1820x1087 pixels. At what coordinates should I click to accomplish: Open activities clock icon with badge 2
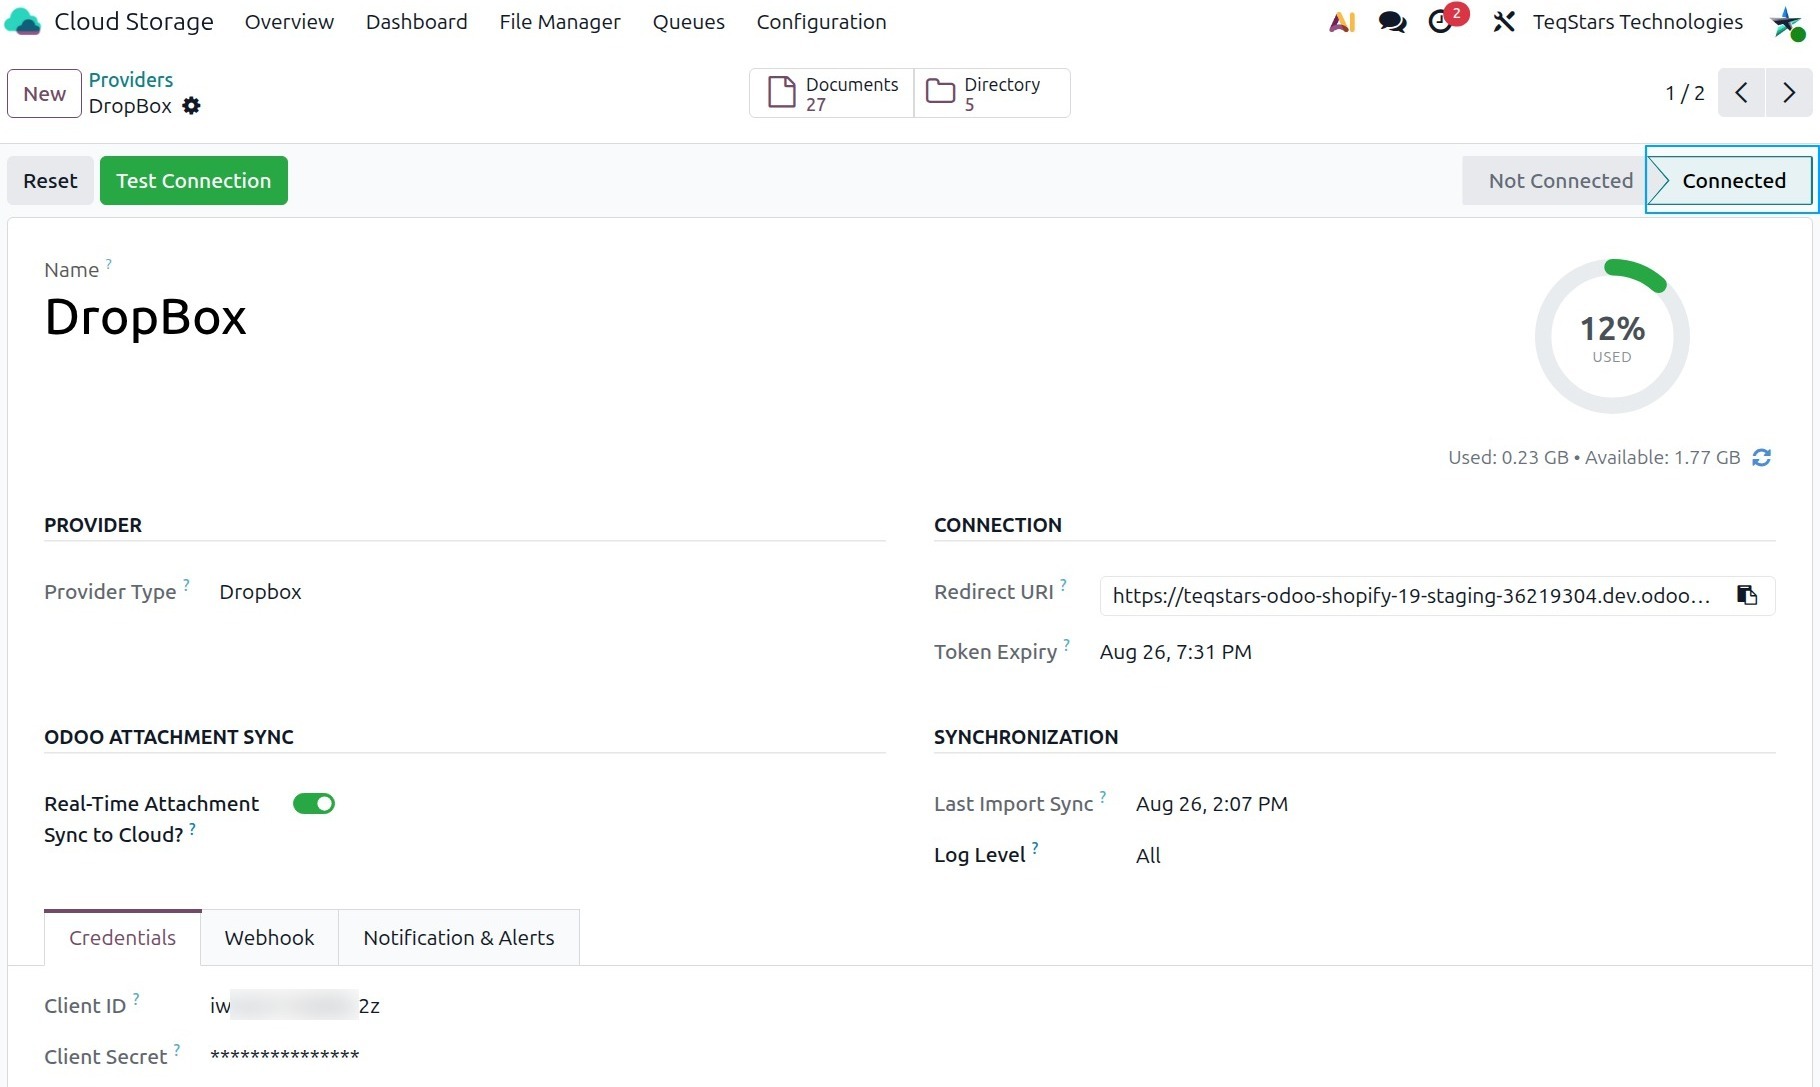[x=1441, y=21]
